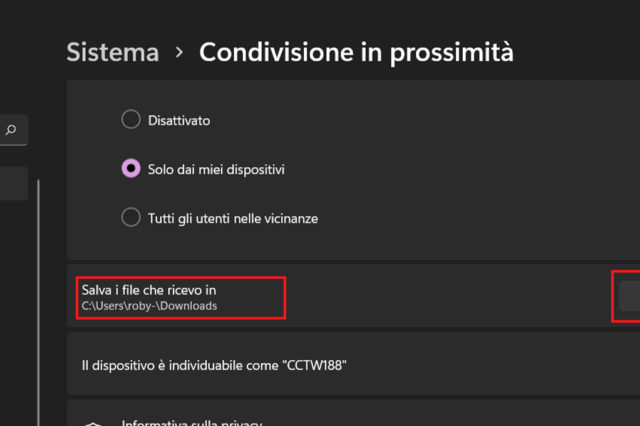Click the "CCTW188" device name text
This screenshot has height=426, width=640.
pyautogui.click(x=313, y=366)
